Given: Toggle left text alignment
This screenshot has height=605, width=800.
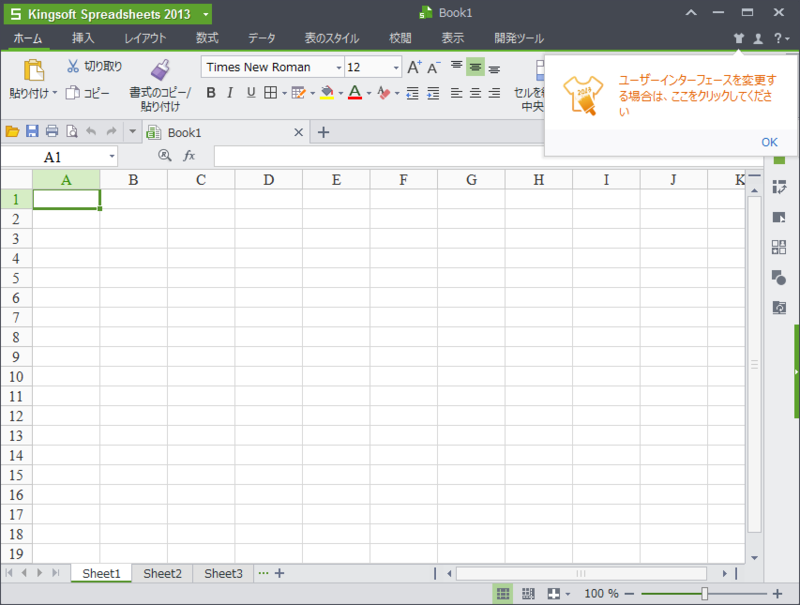Looking at the screenshot, I should [x=456, y=93].
